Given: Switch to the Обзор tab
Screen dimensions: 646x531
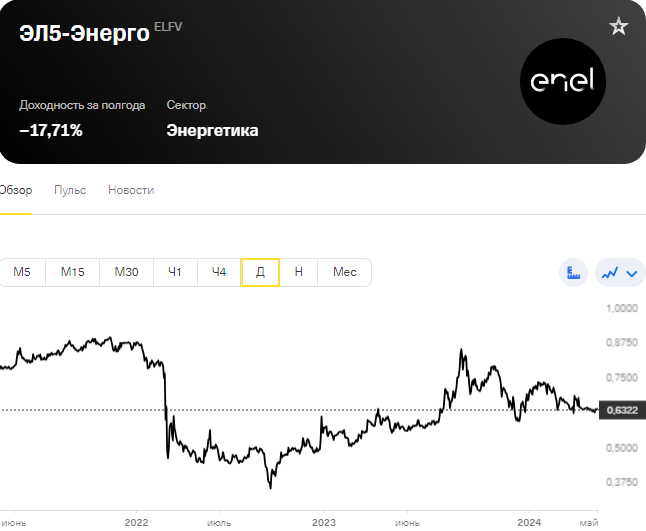Looking at the screenshot, I should (x=16, y=190).
